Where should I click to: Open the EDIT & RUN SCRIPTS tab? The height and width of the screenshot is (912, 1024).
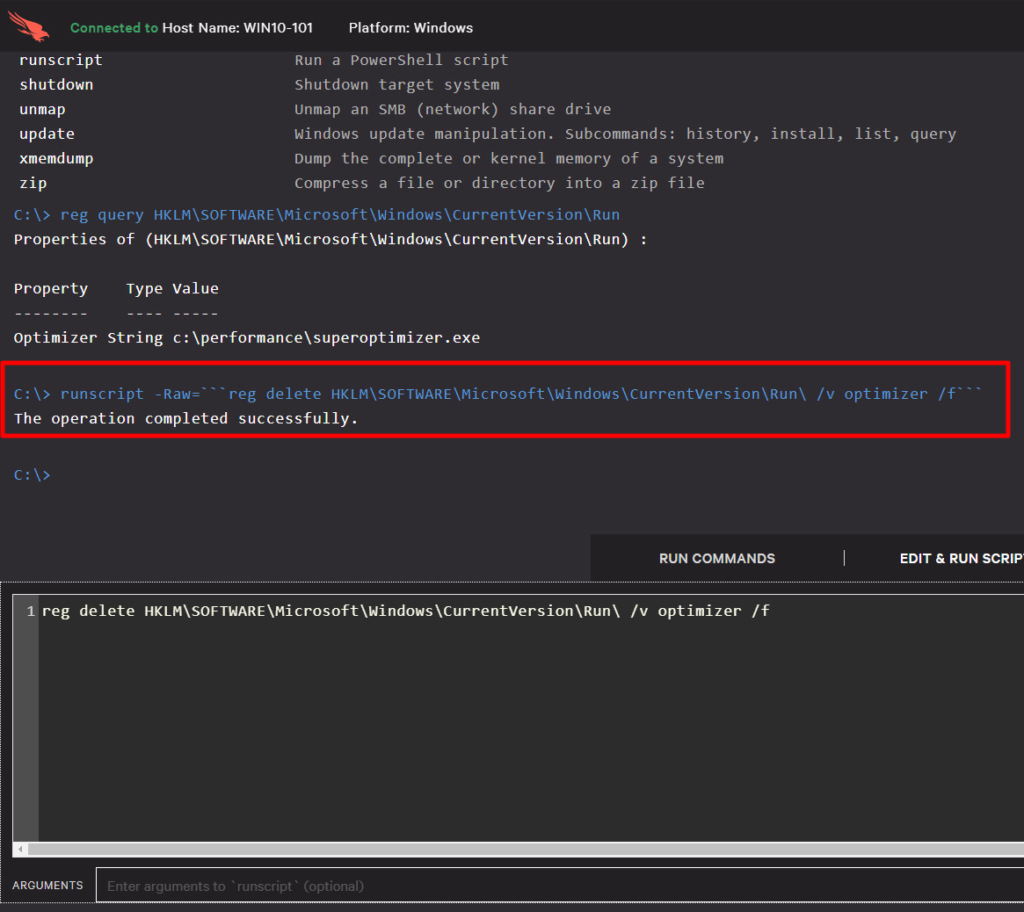(x=961, y=559)
